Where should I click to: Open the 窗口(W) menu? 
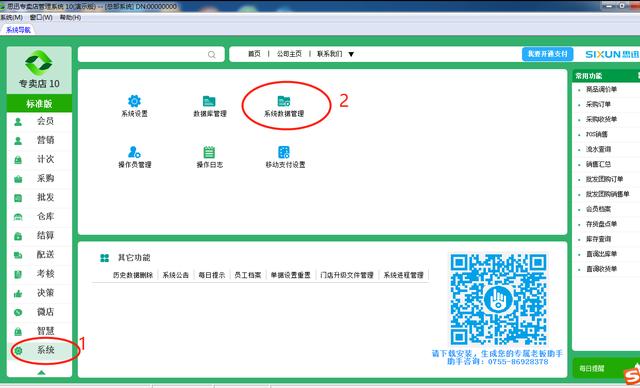click(41, 18)
